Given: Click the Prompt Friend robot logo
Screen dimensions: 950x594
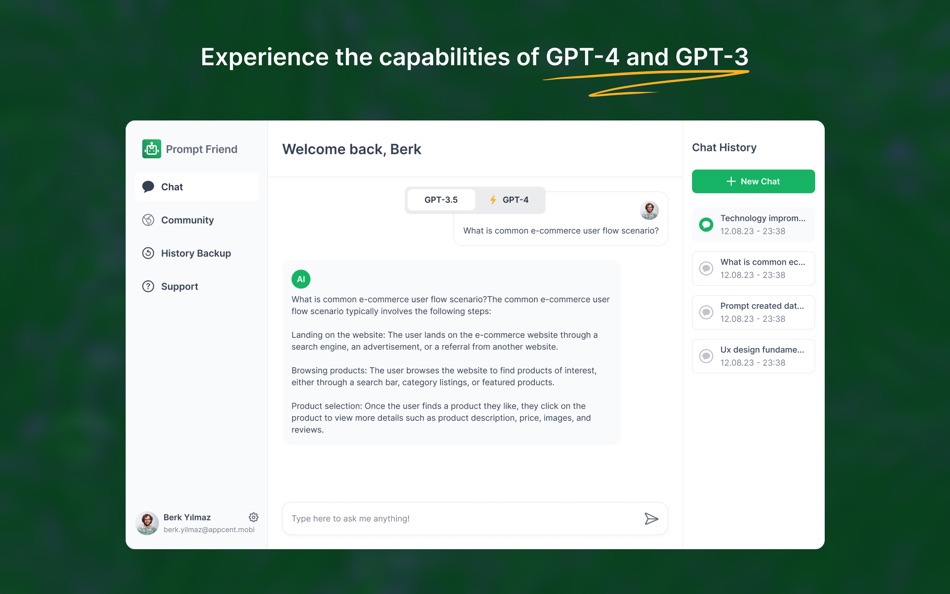Looking at the screenshot, I should click(x=151, y=148).
